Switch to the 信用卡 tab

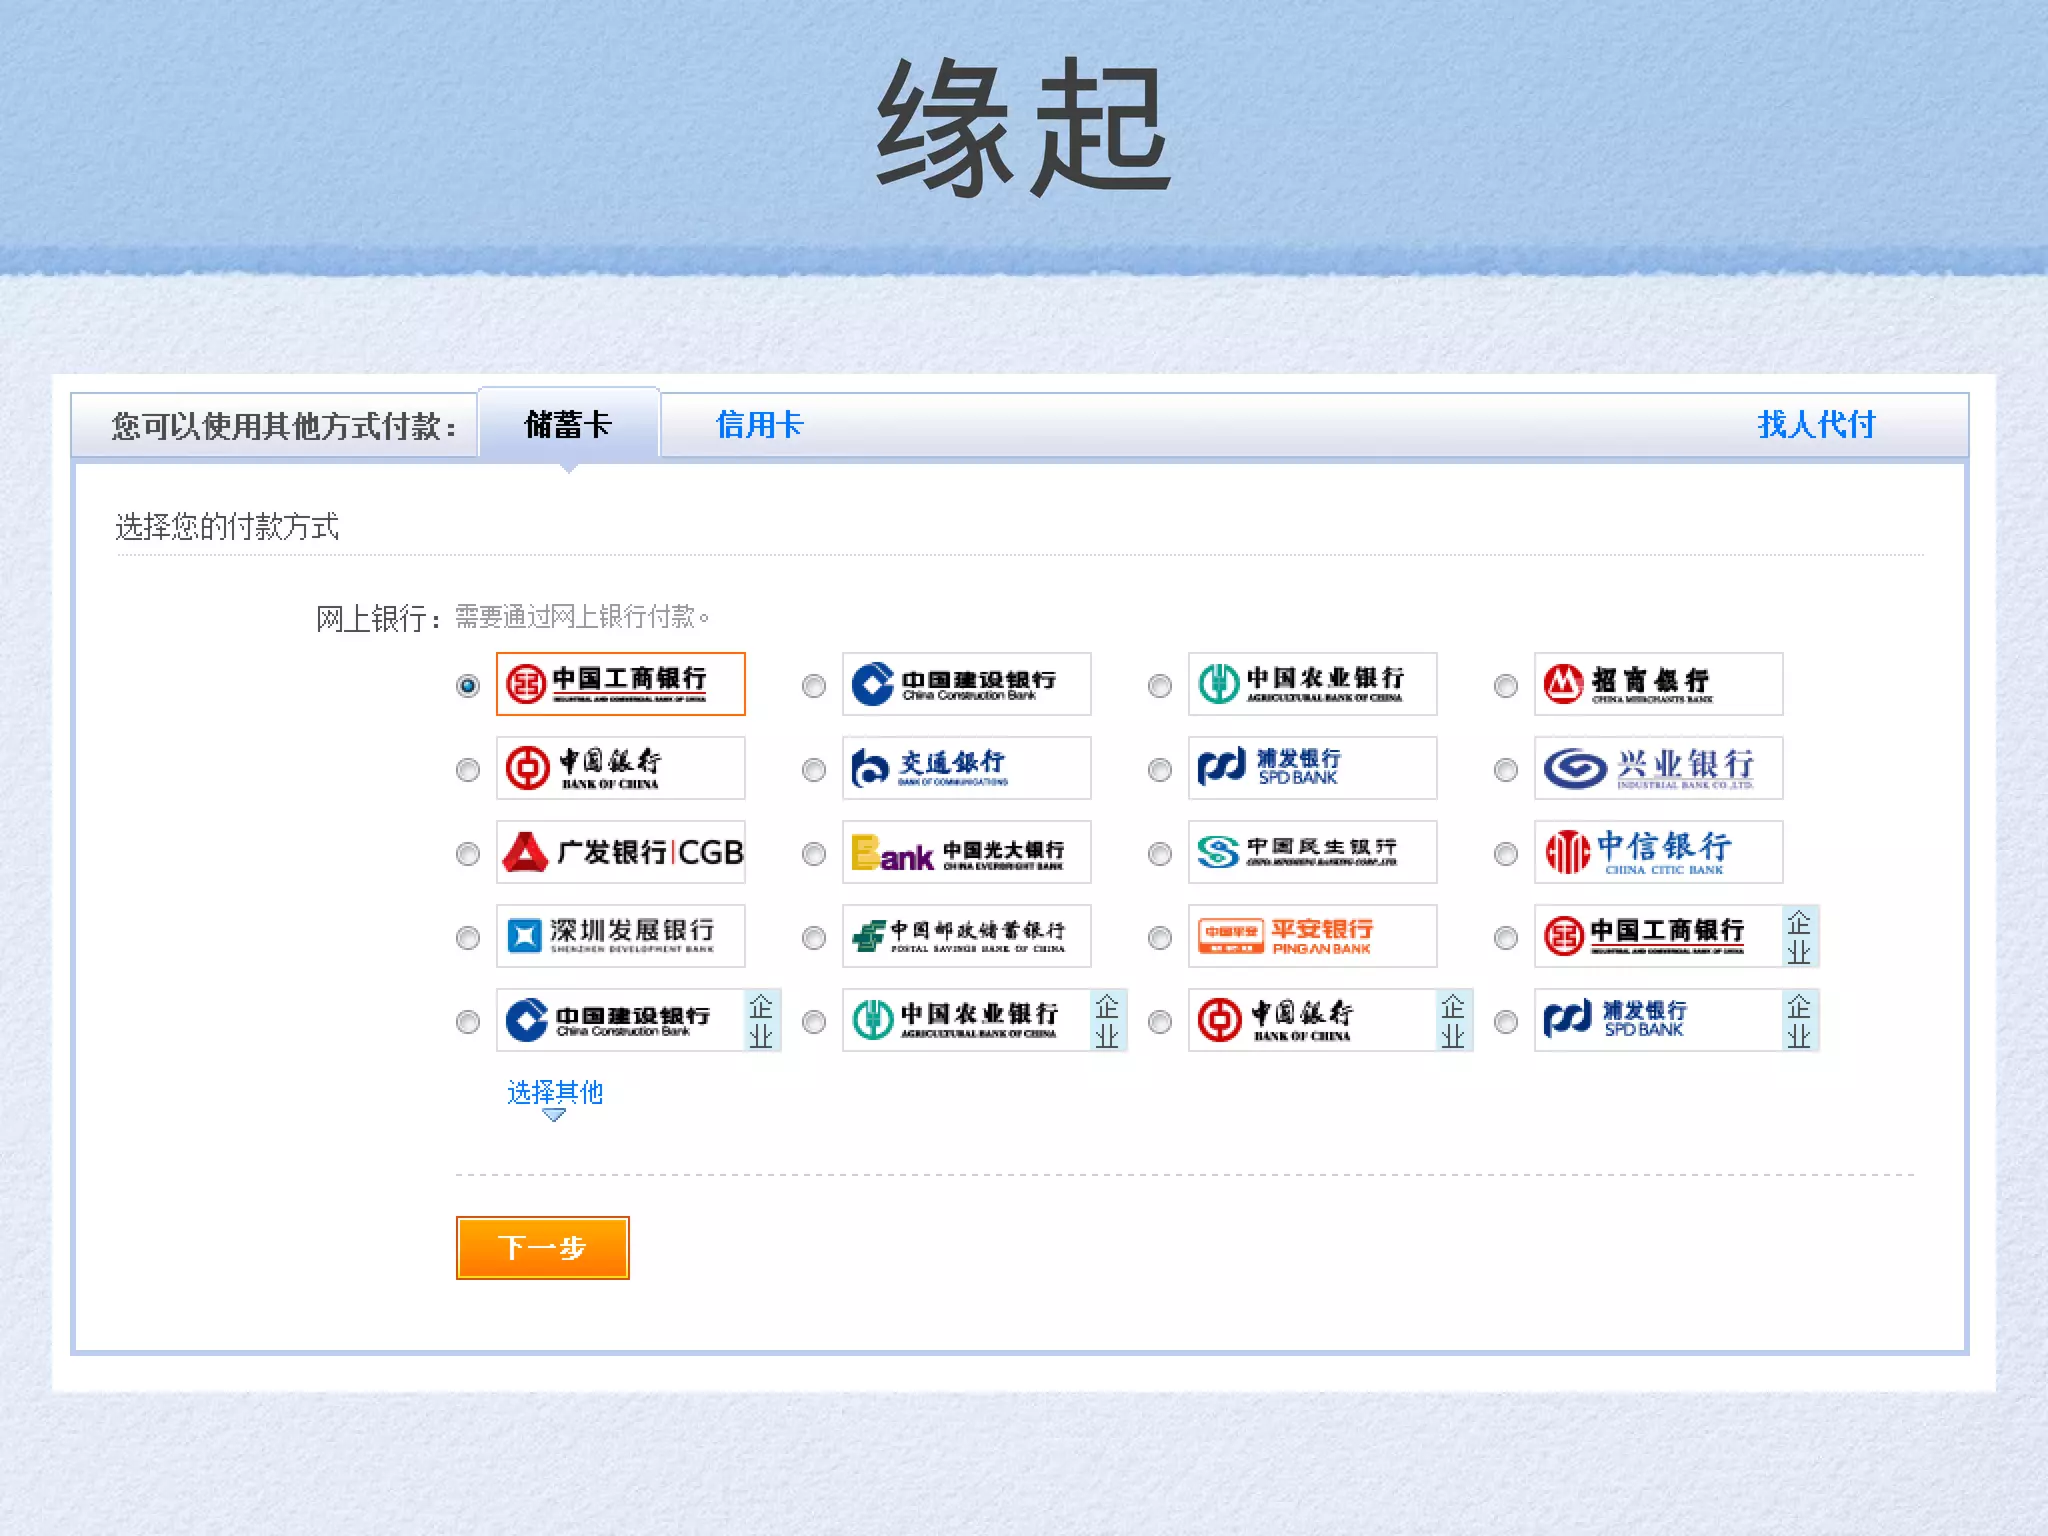tap(760, 425)
